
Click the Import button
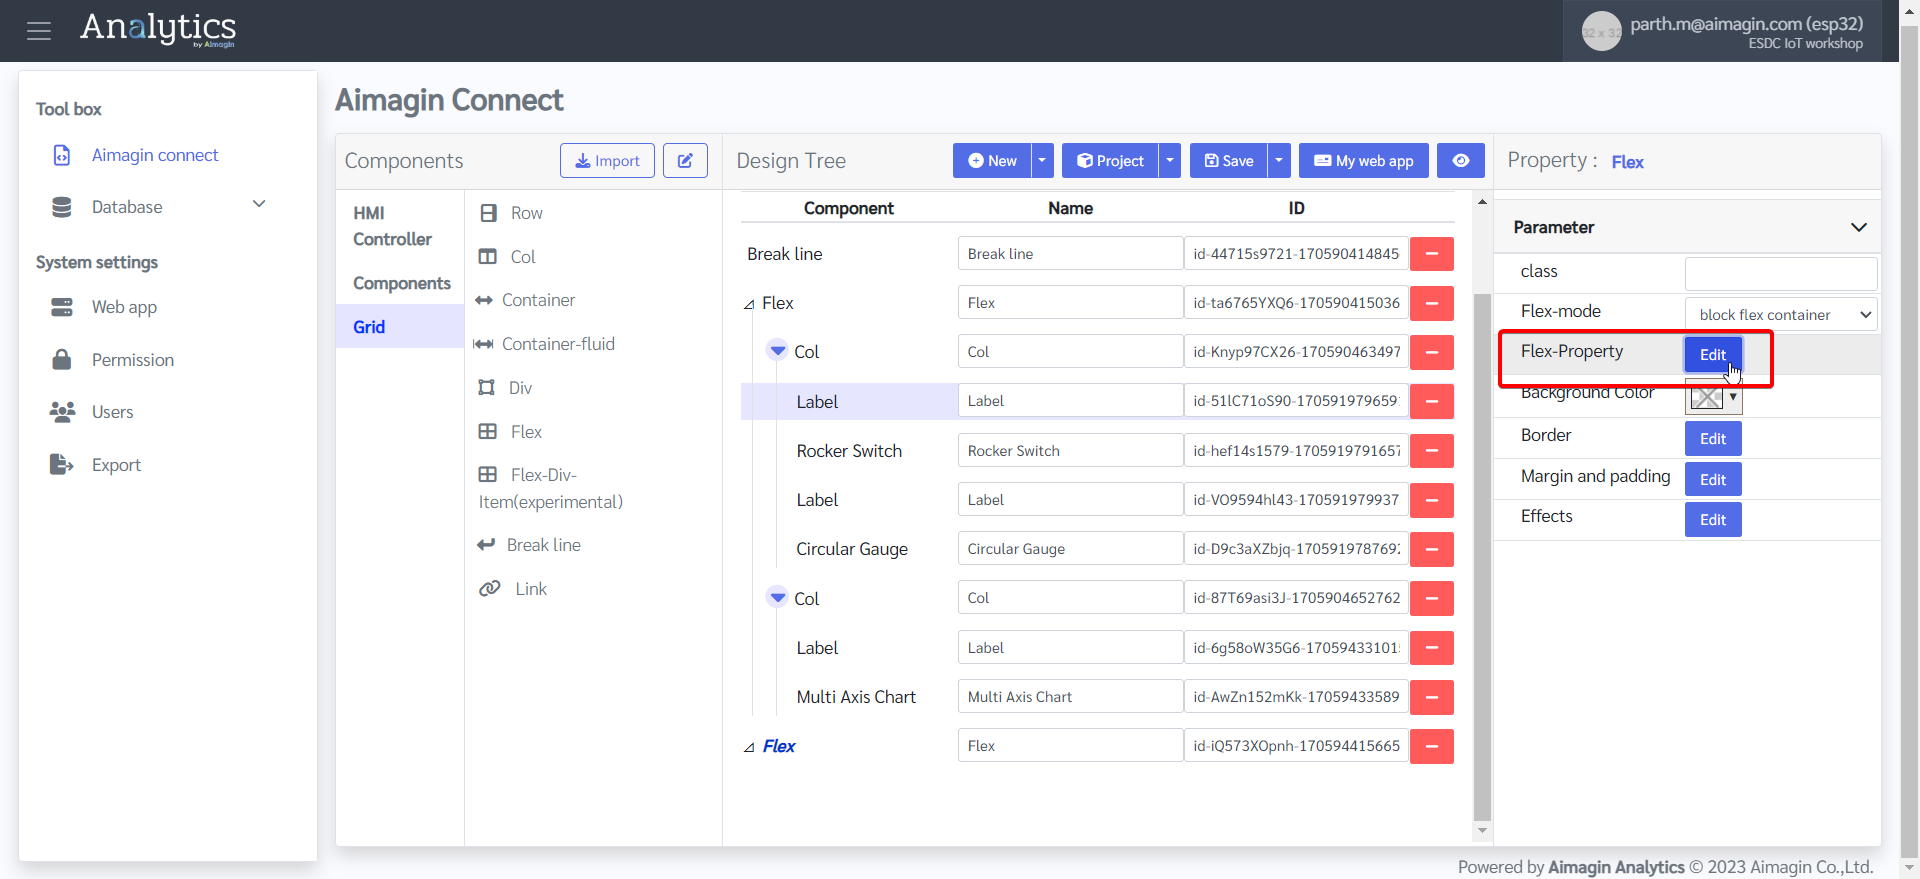[x=607, y=161]
